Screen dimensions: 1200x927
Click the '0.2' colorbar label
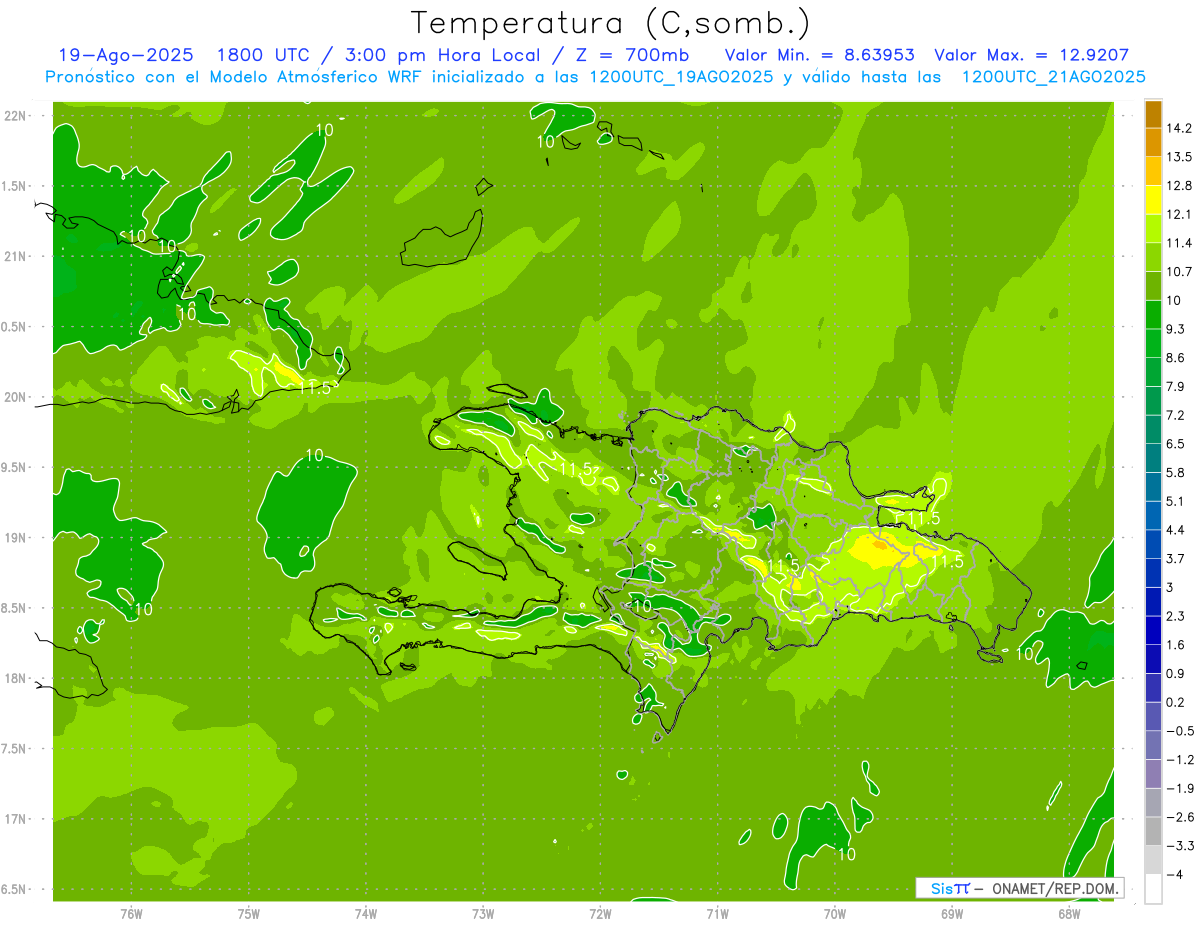[1175, 702]
